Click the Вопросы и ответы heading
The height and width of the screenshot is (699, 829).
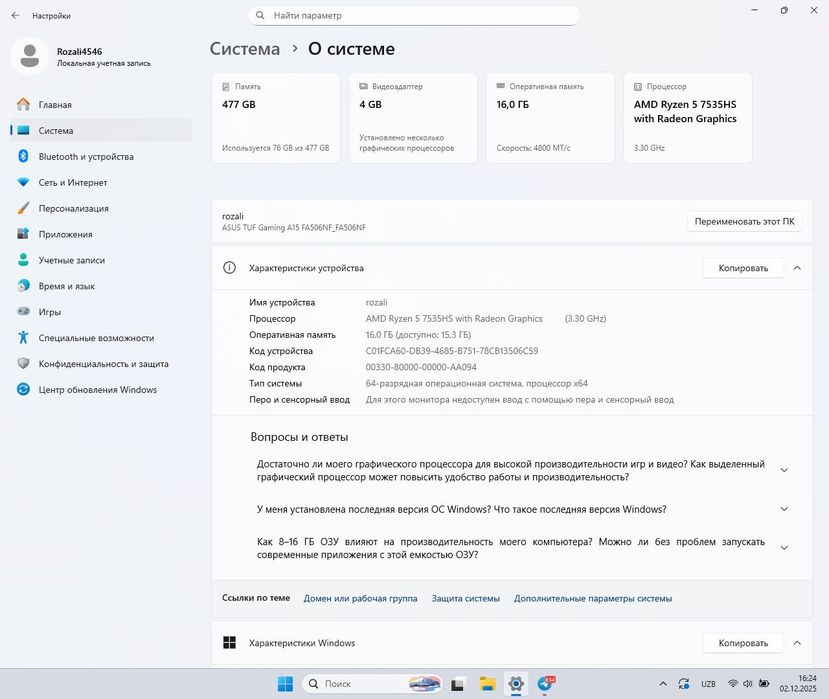click(x=299, y=437)
